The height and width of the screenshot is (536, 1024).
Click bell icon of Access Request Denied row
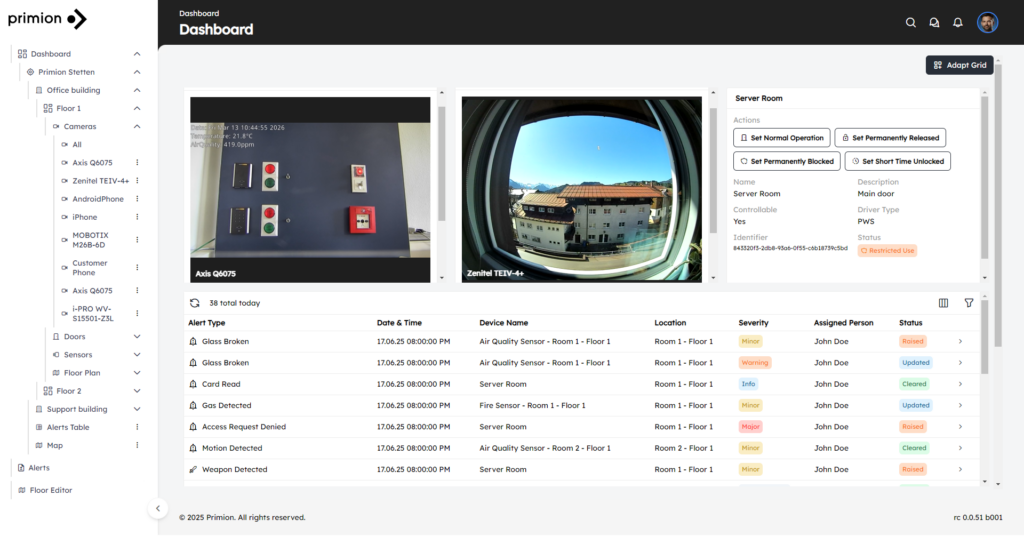point(193,427)
